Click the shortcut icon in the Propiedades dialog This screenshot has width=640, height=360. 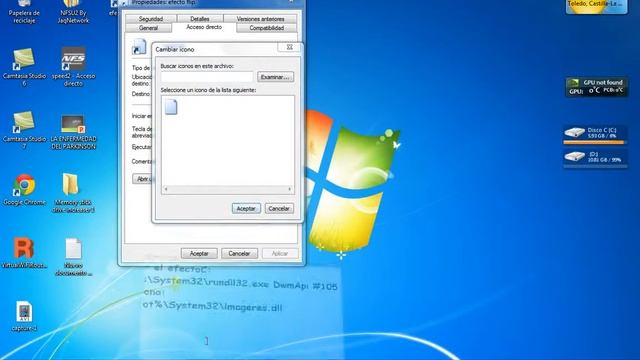click(139, 47)
